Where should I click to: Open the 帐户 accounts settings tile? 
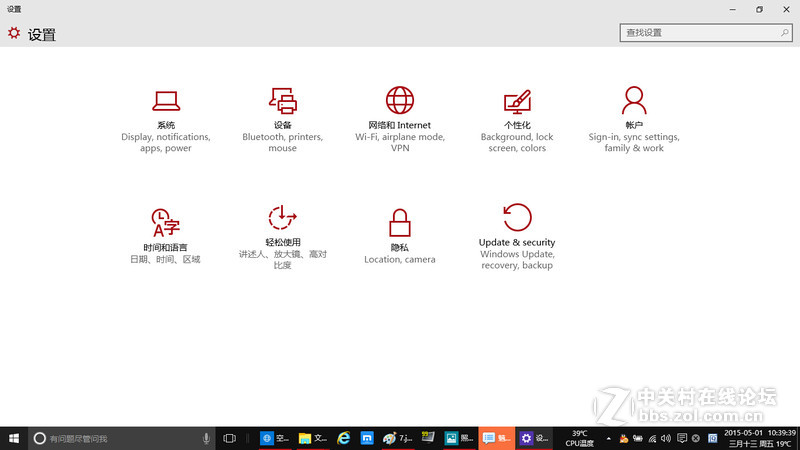(x=634, y=120)
